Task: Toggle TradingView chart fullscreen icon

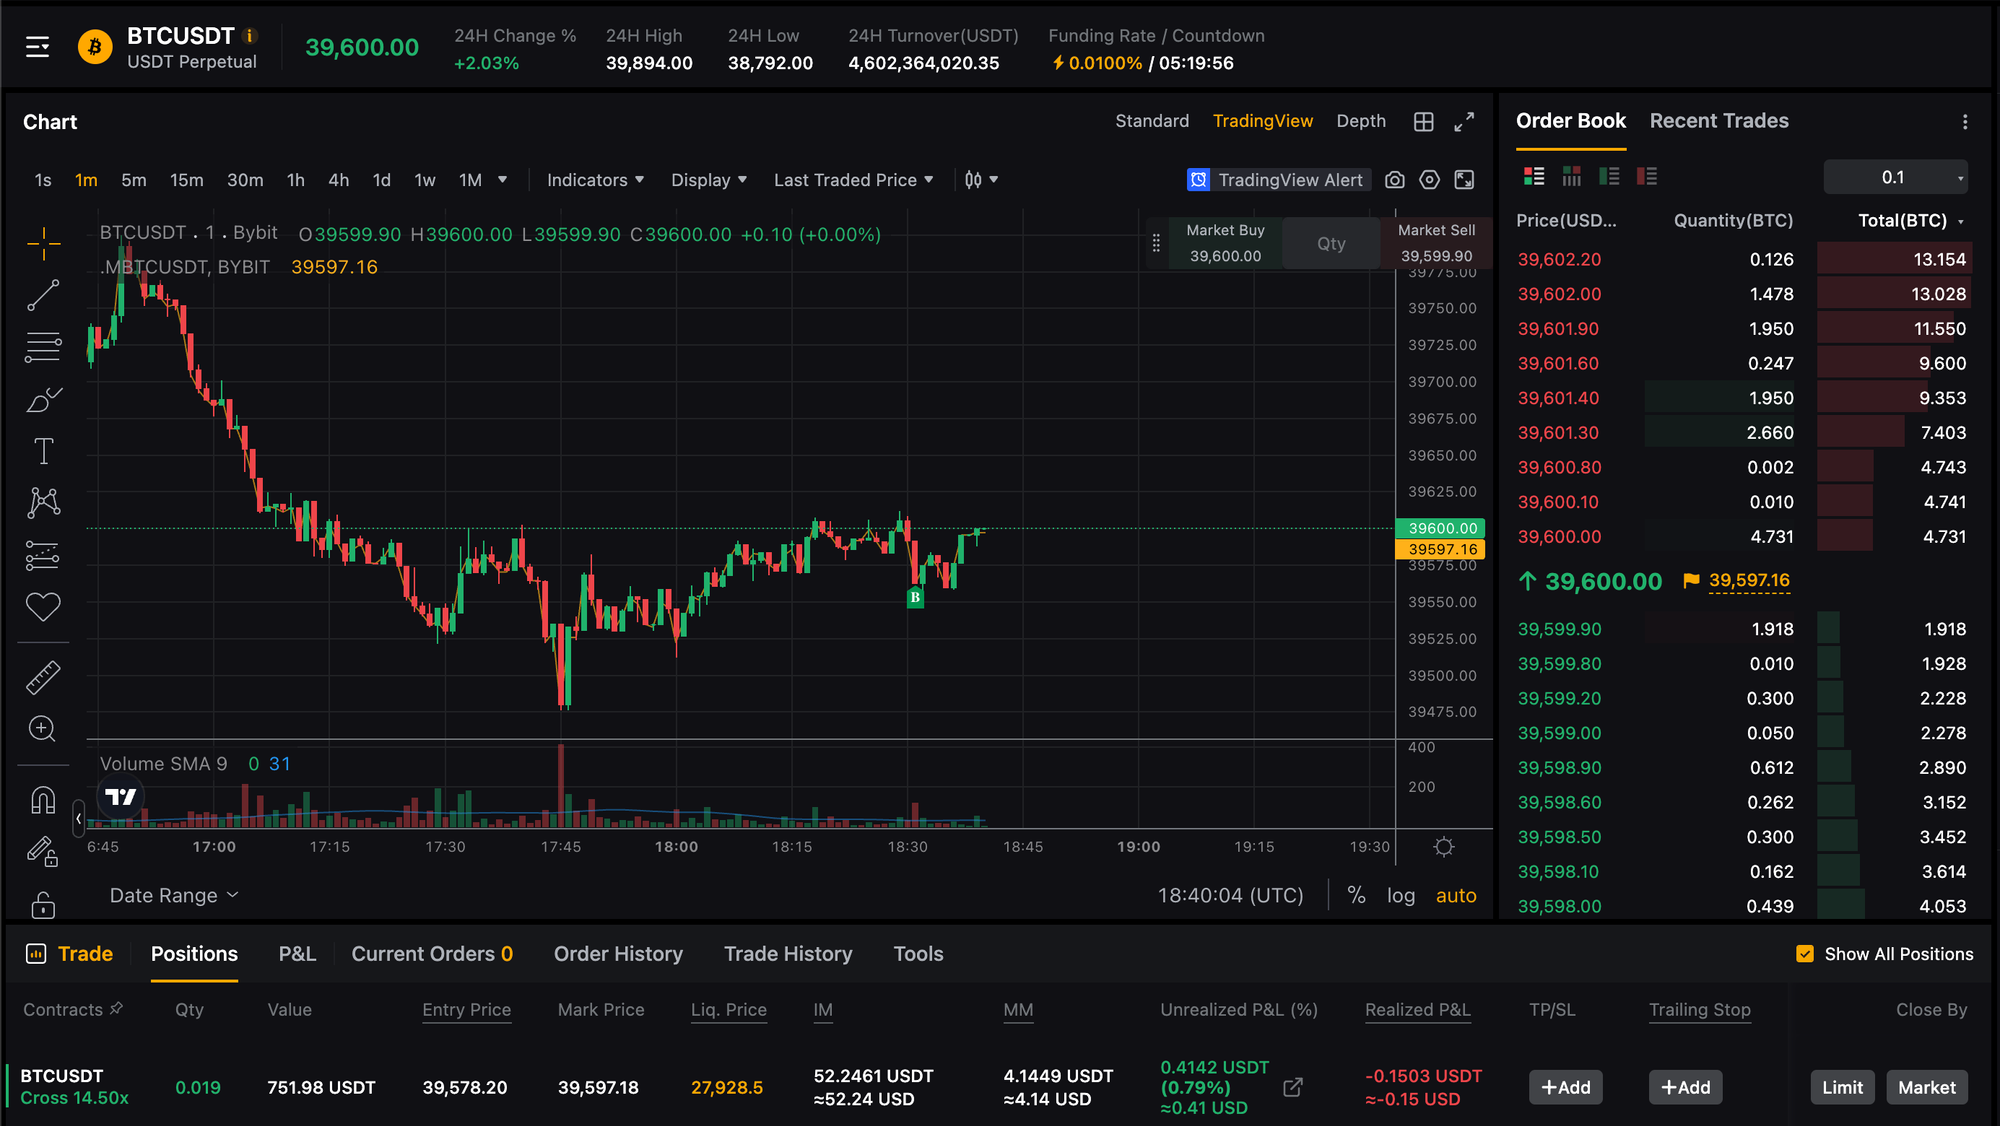Action: (1464, 180)
